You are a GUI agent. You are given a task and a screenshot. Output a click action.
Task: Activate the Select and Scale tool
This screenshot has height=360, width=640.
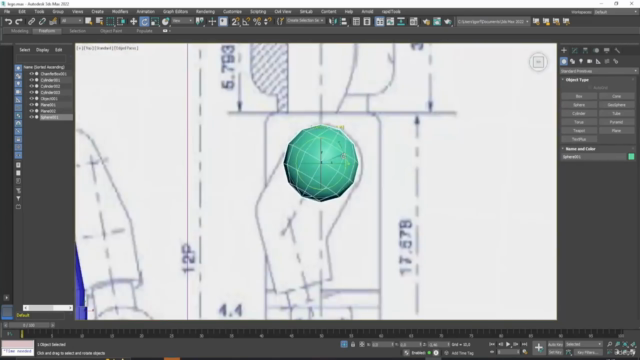(x=155, y=22)
